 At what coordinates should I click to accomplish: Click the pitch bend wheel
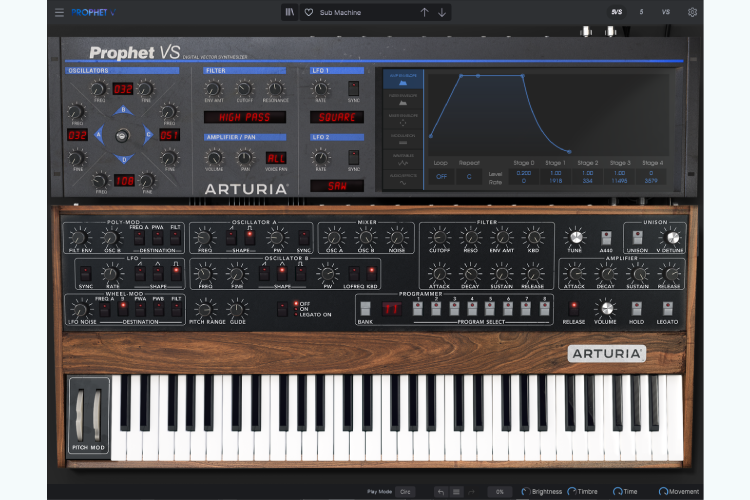[x=79, y=414]
